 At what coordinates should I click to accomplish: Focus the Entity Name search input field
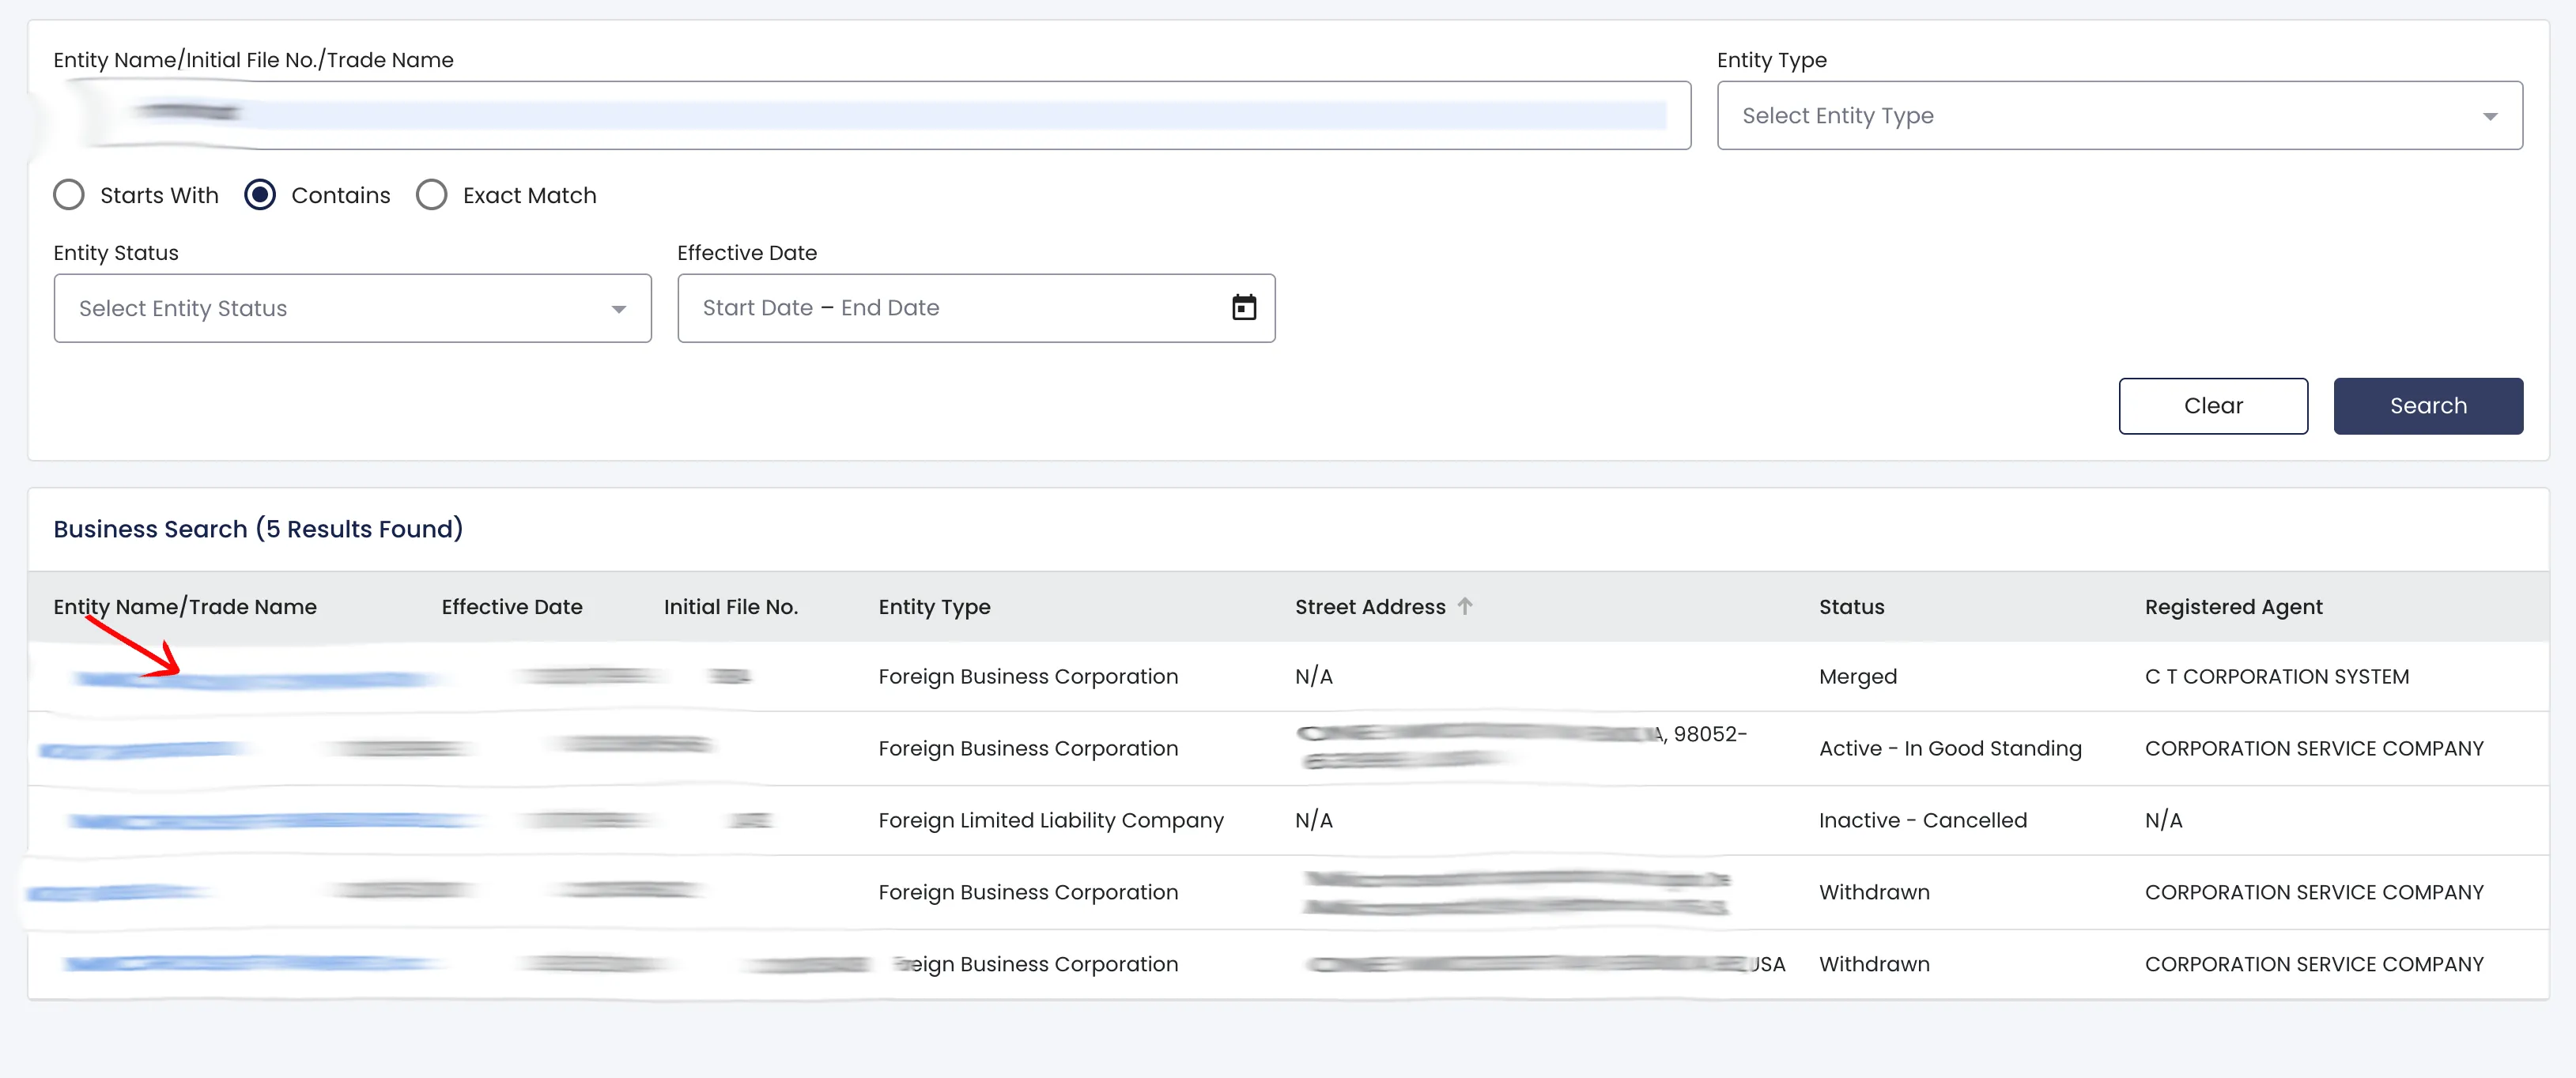tap(872, 116)
